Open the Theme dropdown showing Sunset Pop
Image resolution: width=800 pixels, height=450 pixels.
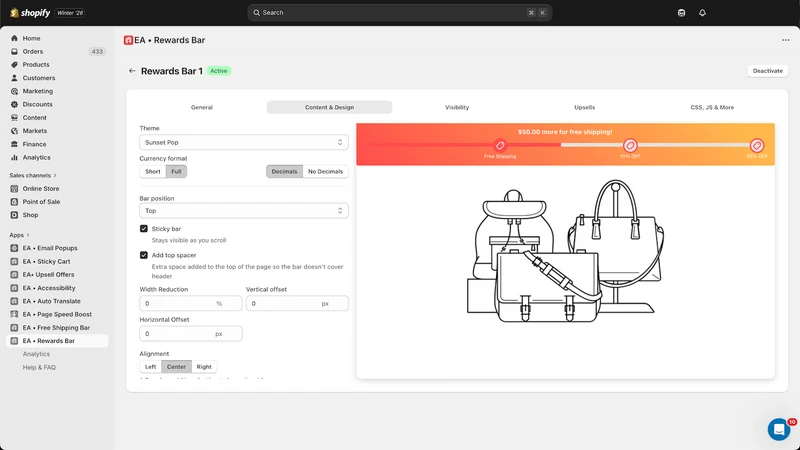(x=244, y=142)
